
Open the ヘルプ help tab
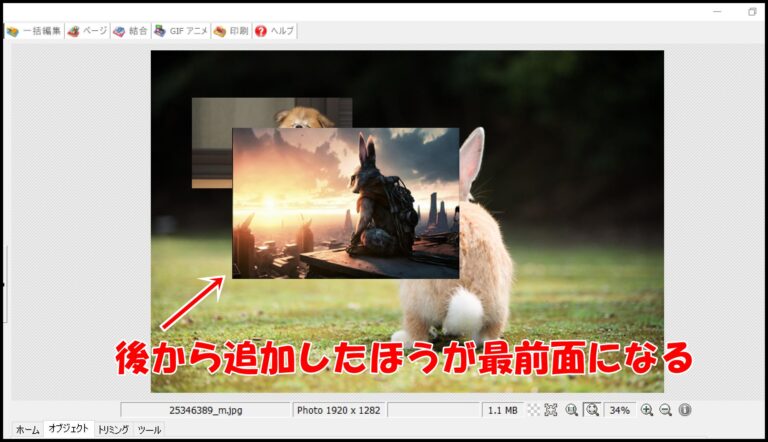tap(274, 31)
